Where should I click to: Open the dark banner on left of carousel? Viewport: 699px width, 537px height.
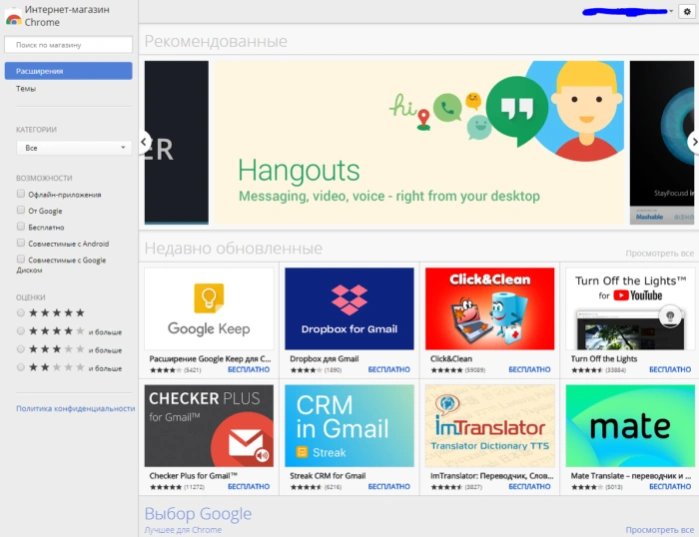(x=177, y=142)
